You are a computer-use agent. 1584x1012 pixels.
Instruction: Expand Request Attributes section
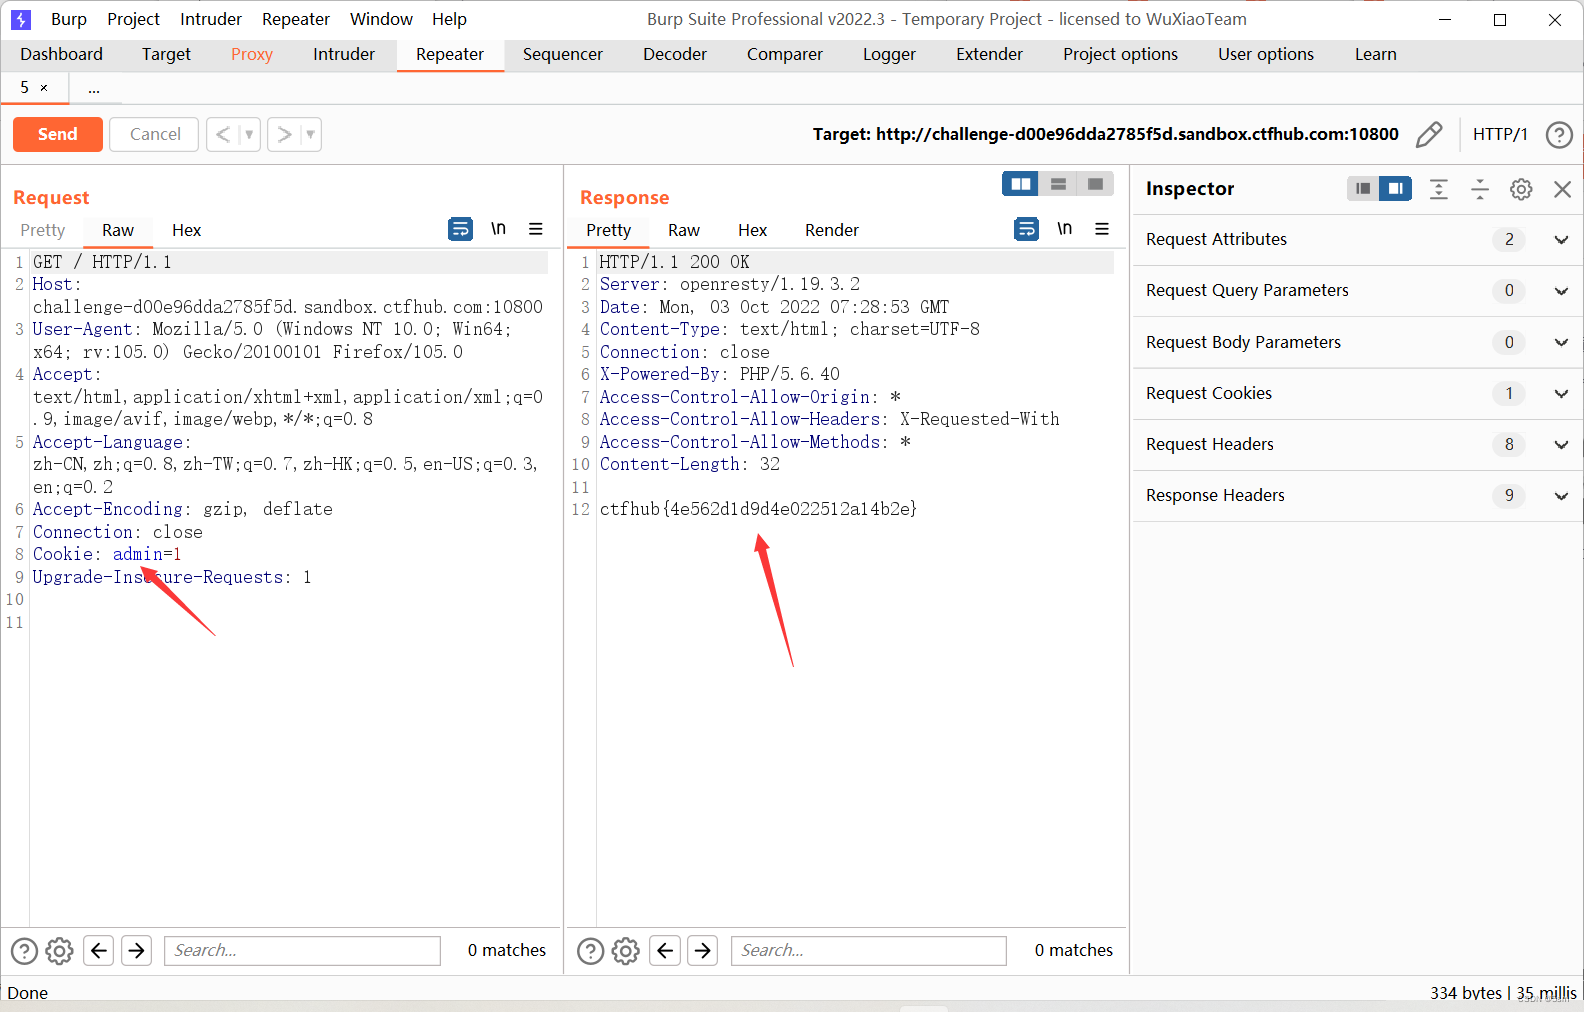click(x=1561, y=240)
